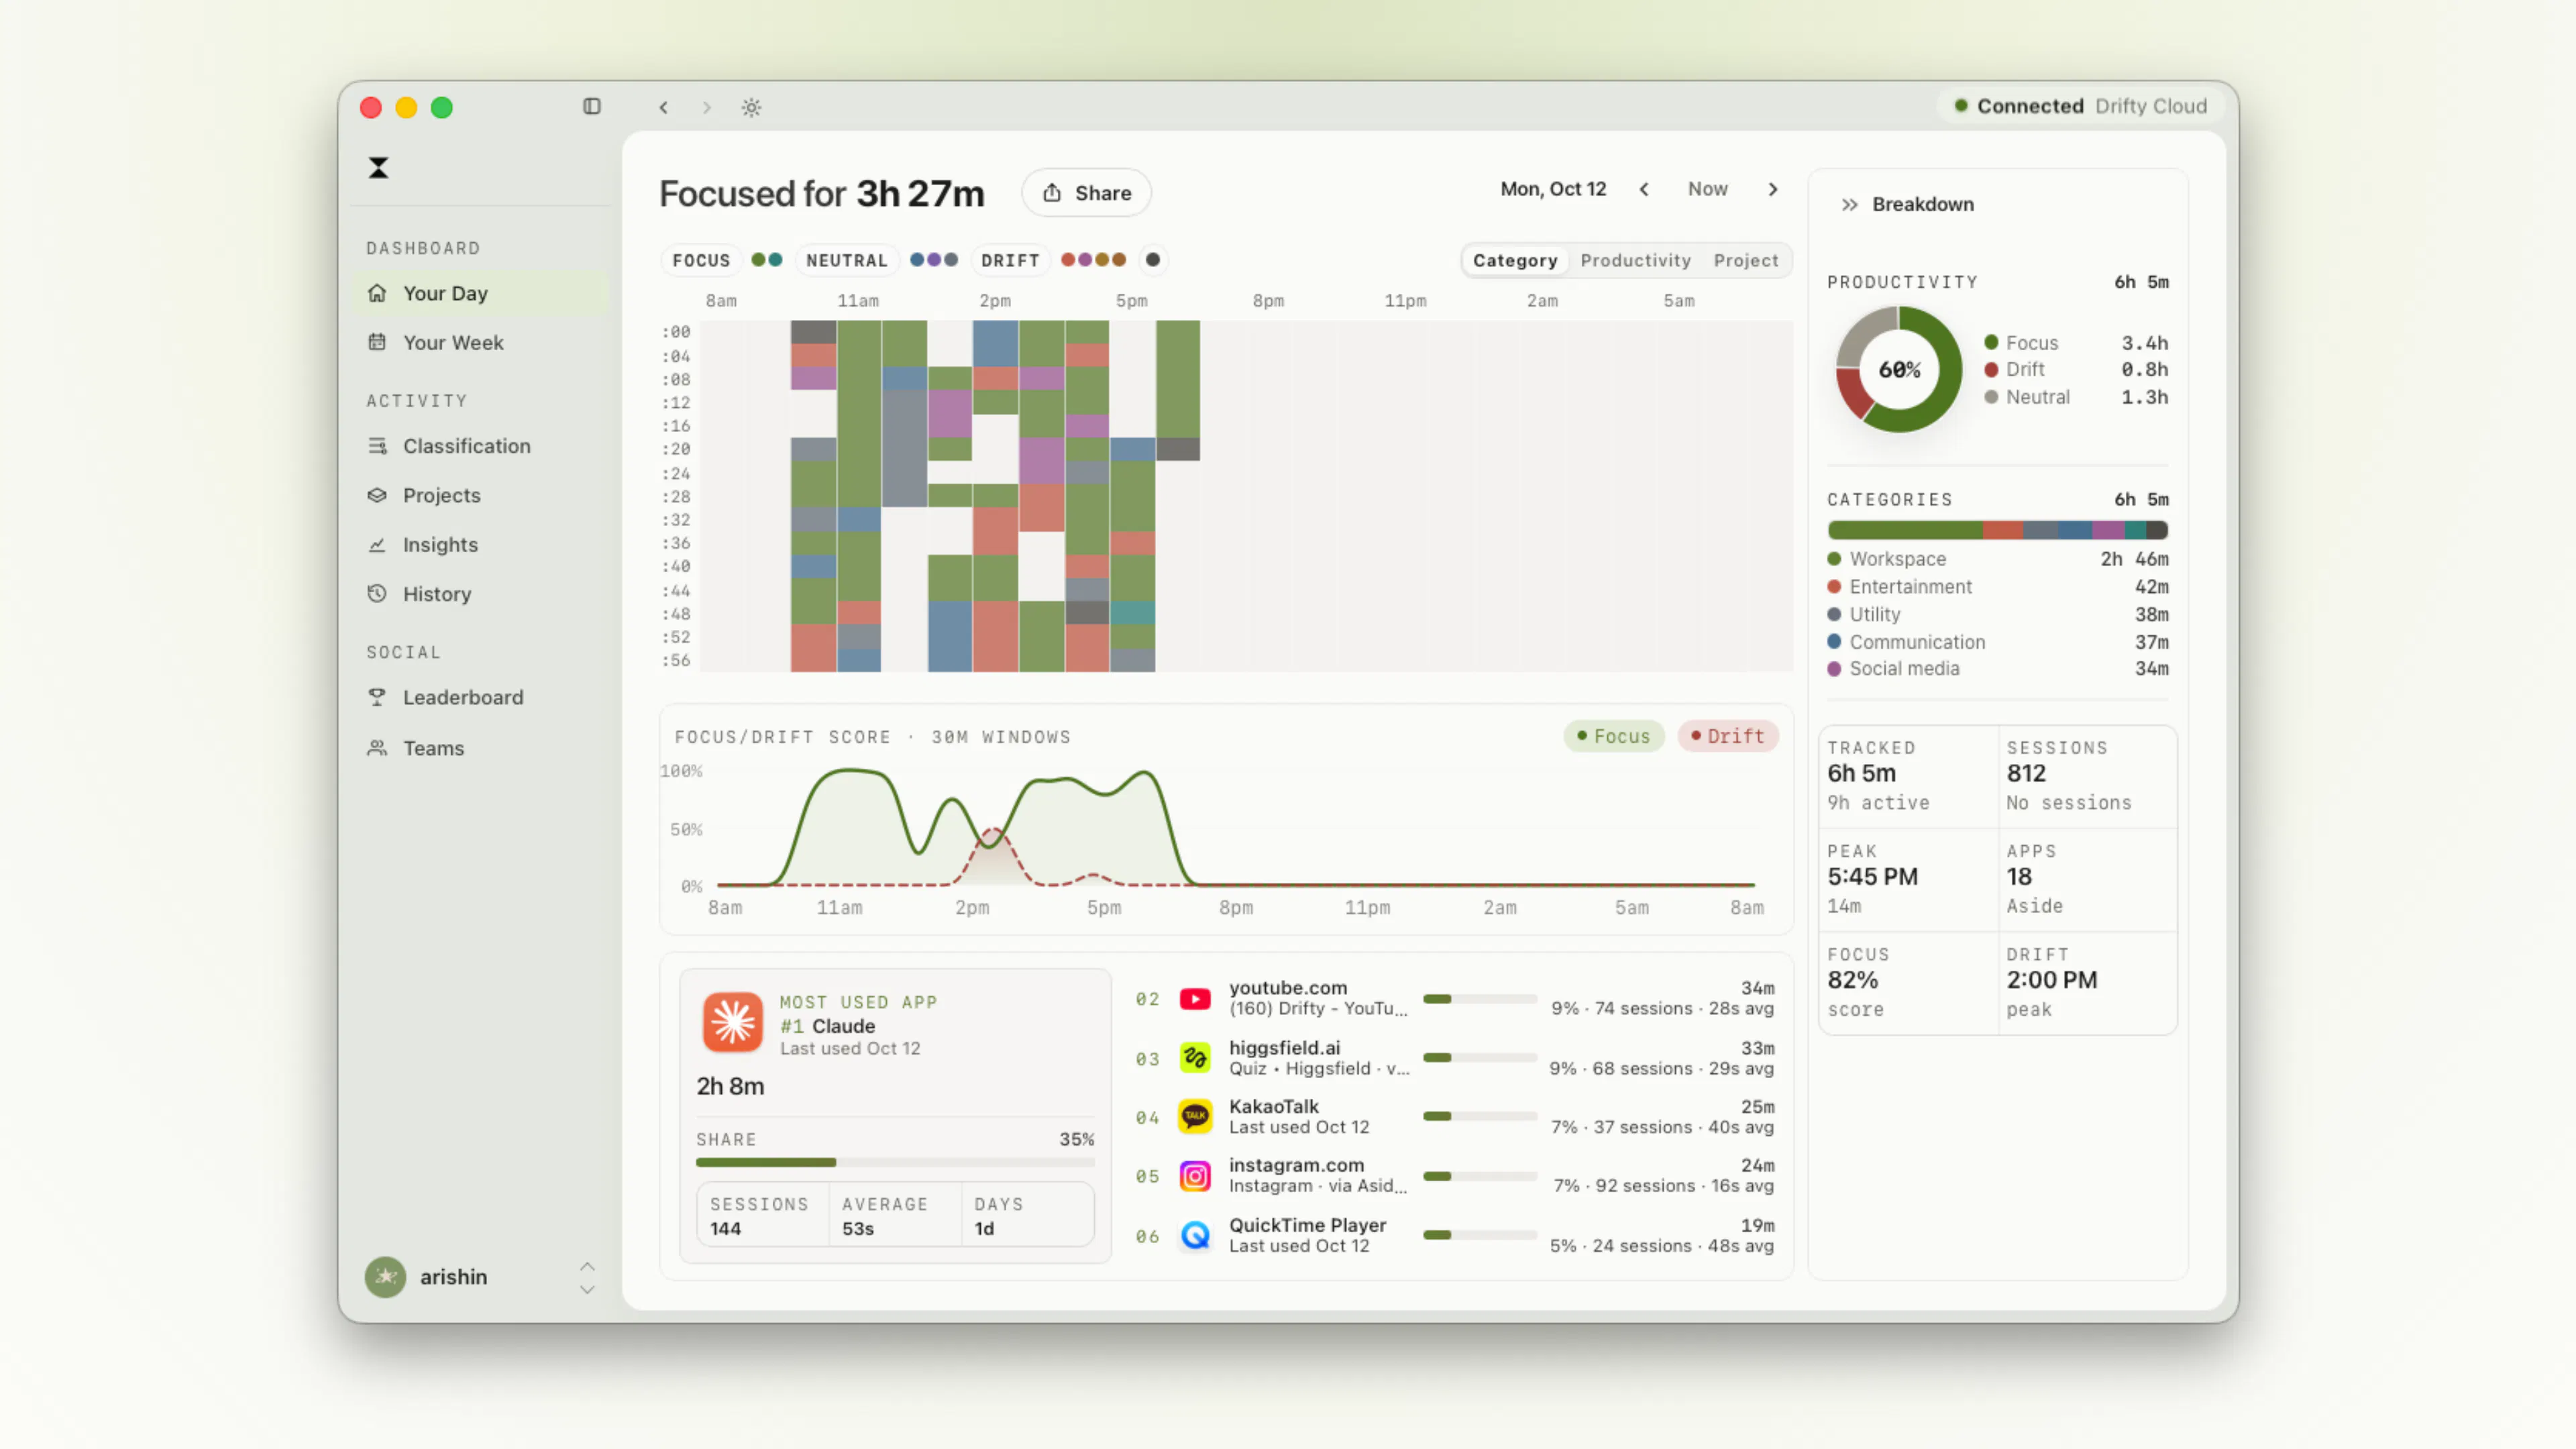The width and height of the screenshot is (2576, 1449).
Task: Click the YouTube icon
Action: (x=1195, y=998)
